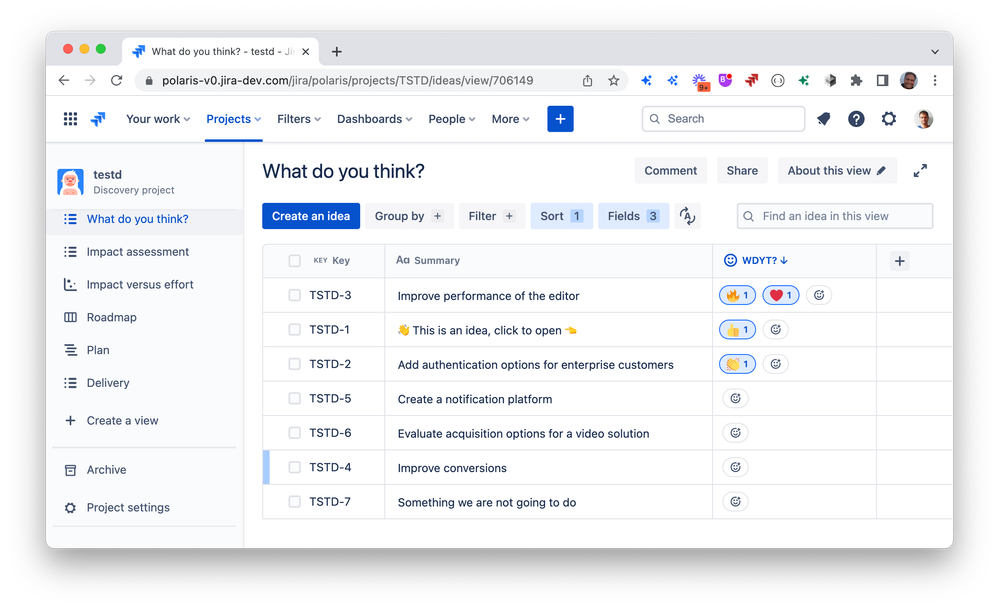
Task: Check the TSTD-4 row checkbox
Action: (x=294, y=467)
